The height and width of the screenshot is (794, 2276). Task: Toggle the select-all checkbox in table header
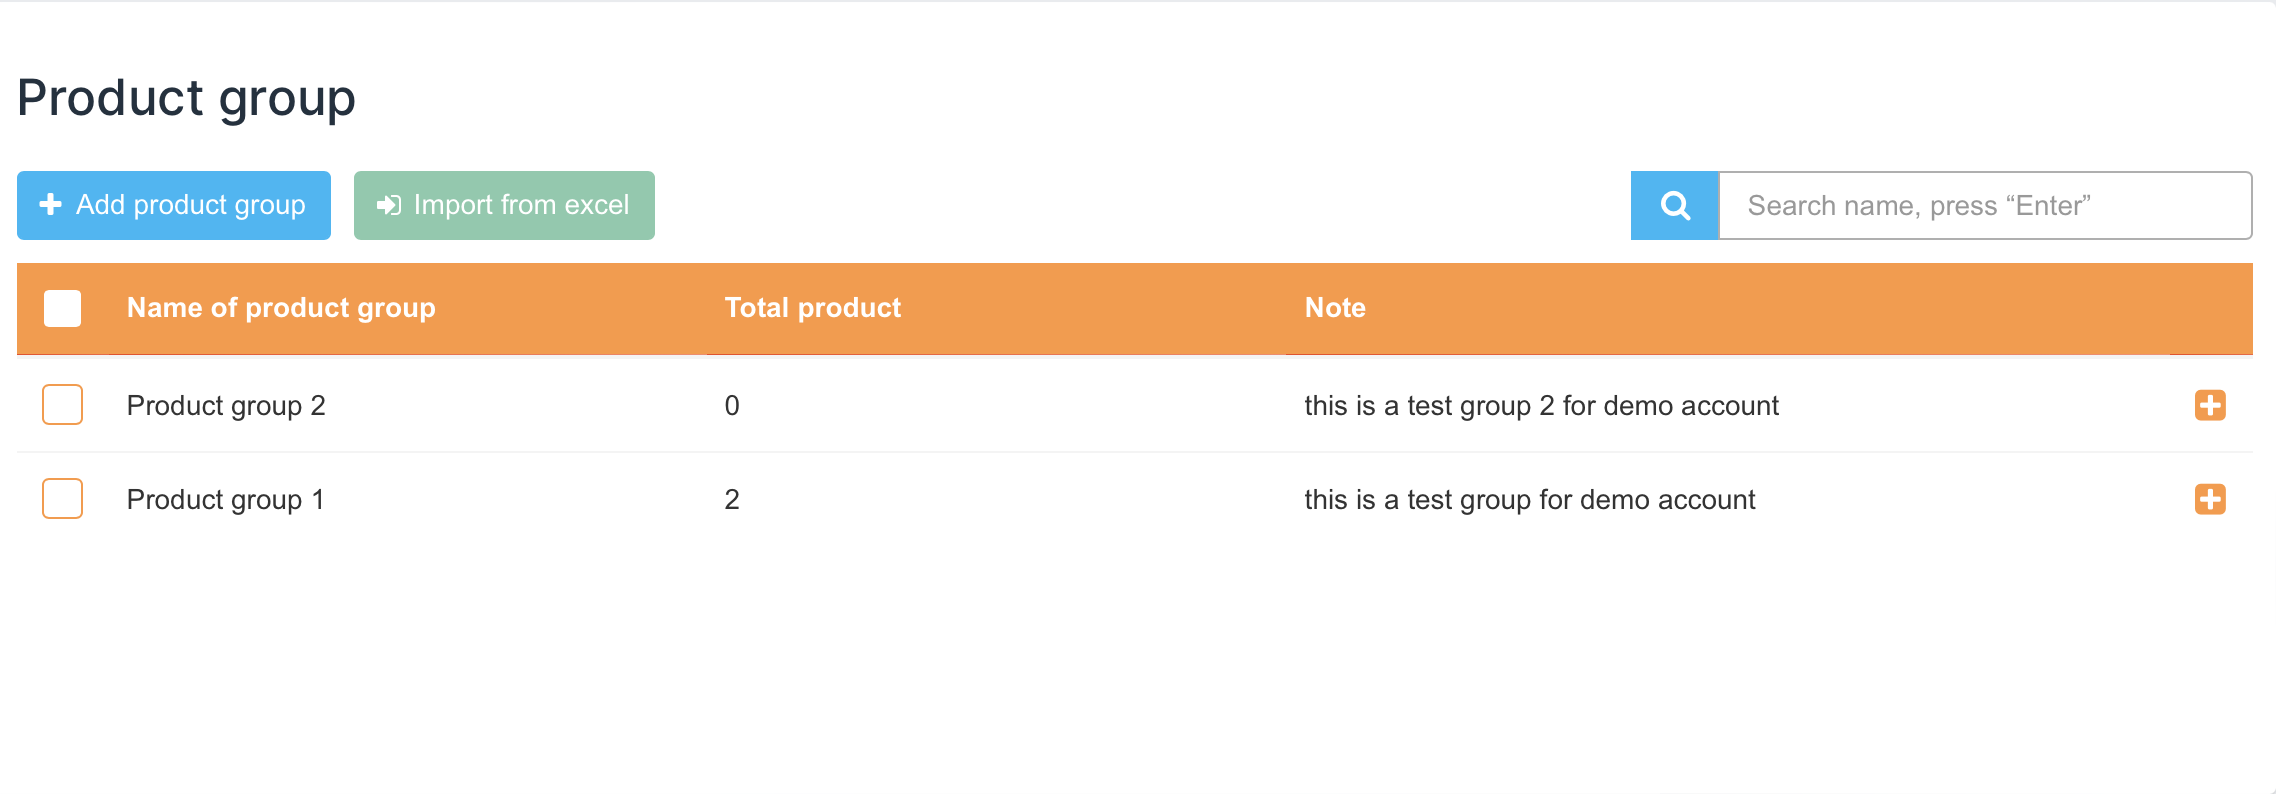pyautogui.click(x=62, y=308)
